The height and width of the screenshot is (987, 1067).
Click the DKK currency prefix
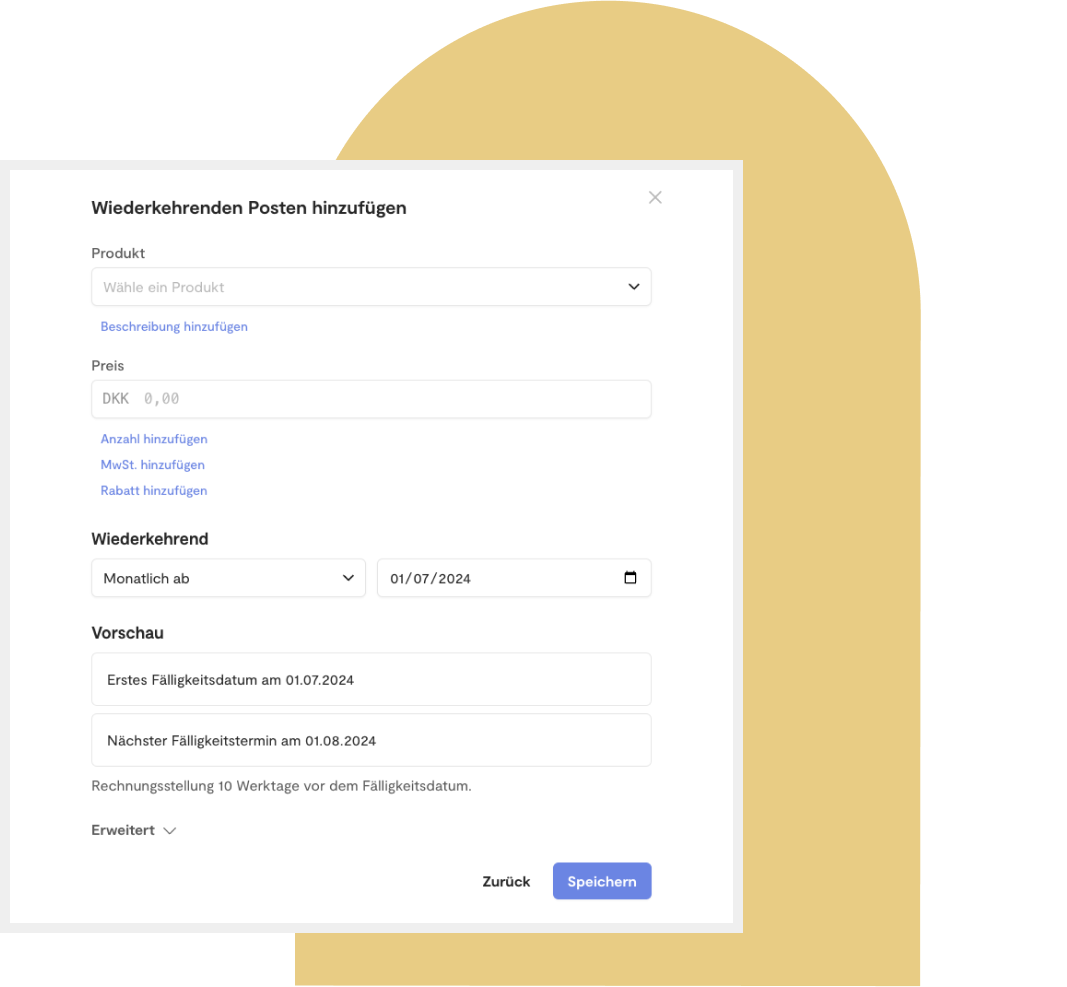(x=116, y=399)
